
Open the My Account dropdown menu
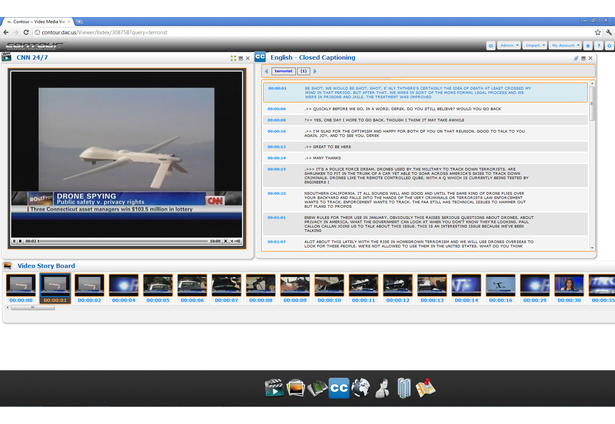565,45
